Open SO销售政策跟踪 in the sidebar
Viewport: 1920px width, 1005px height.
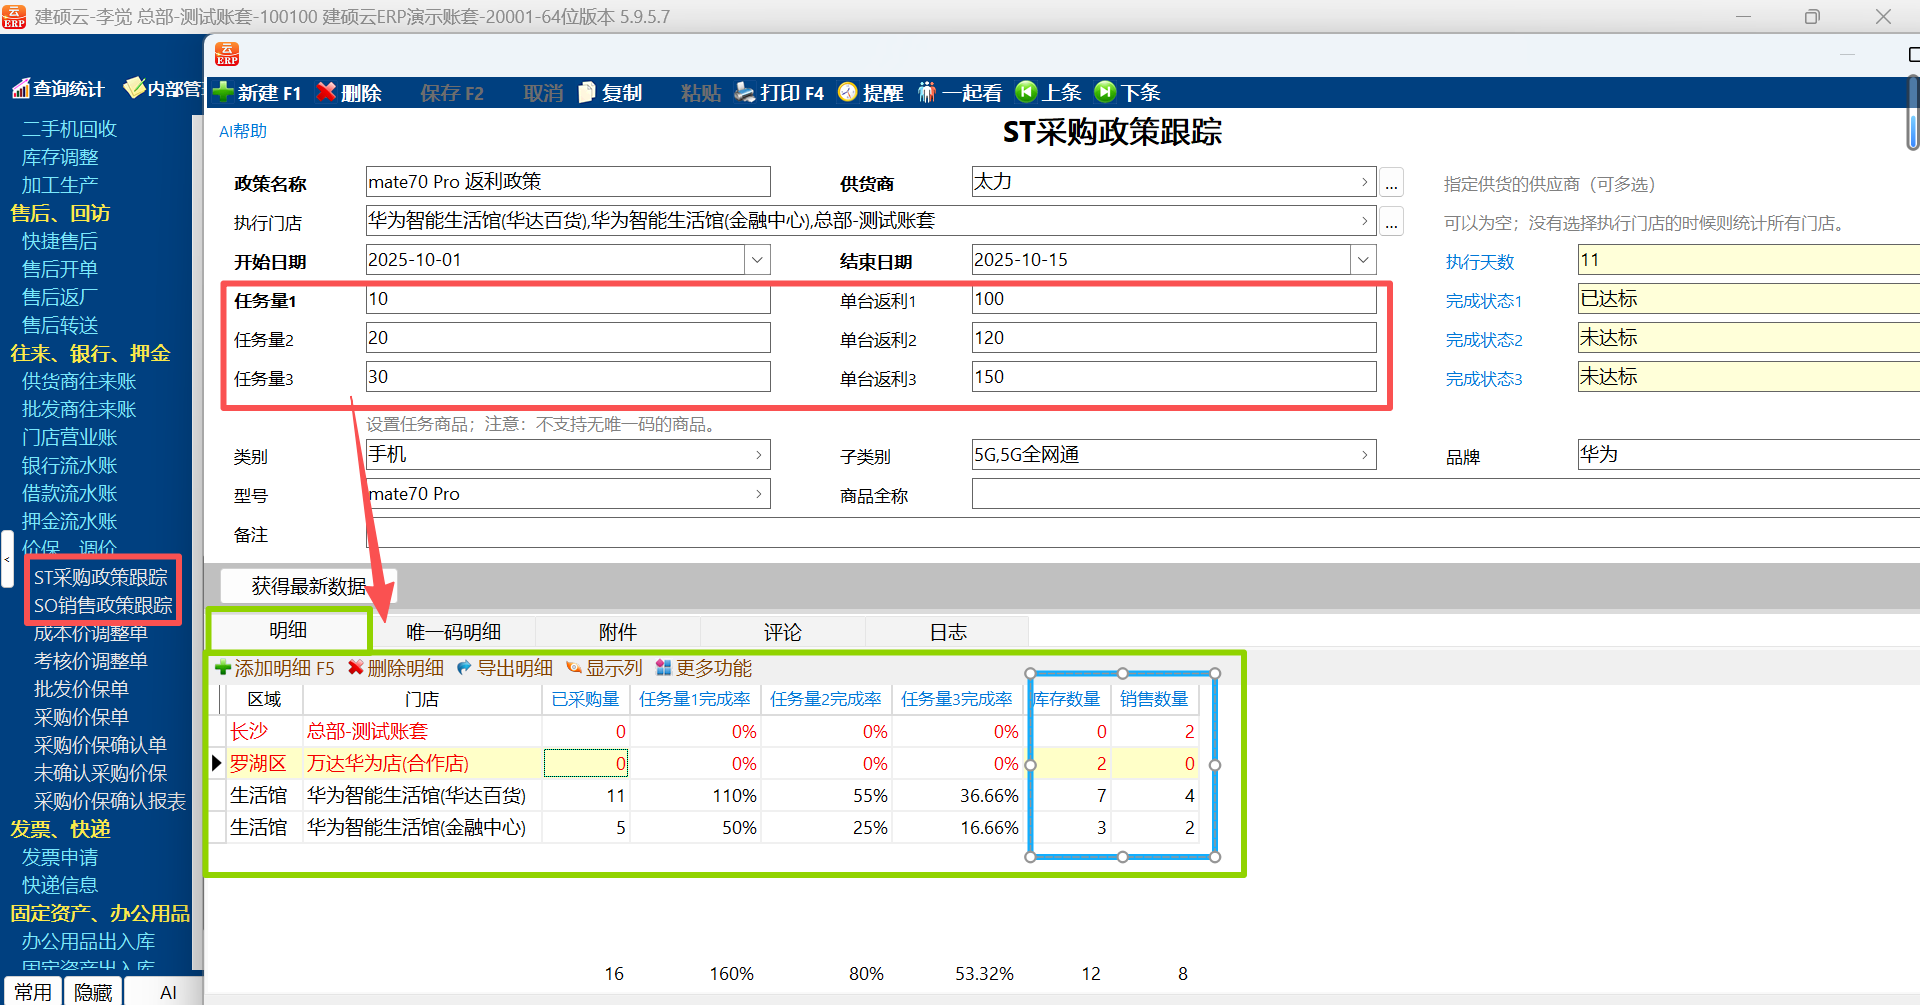[103, 605]
